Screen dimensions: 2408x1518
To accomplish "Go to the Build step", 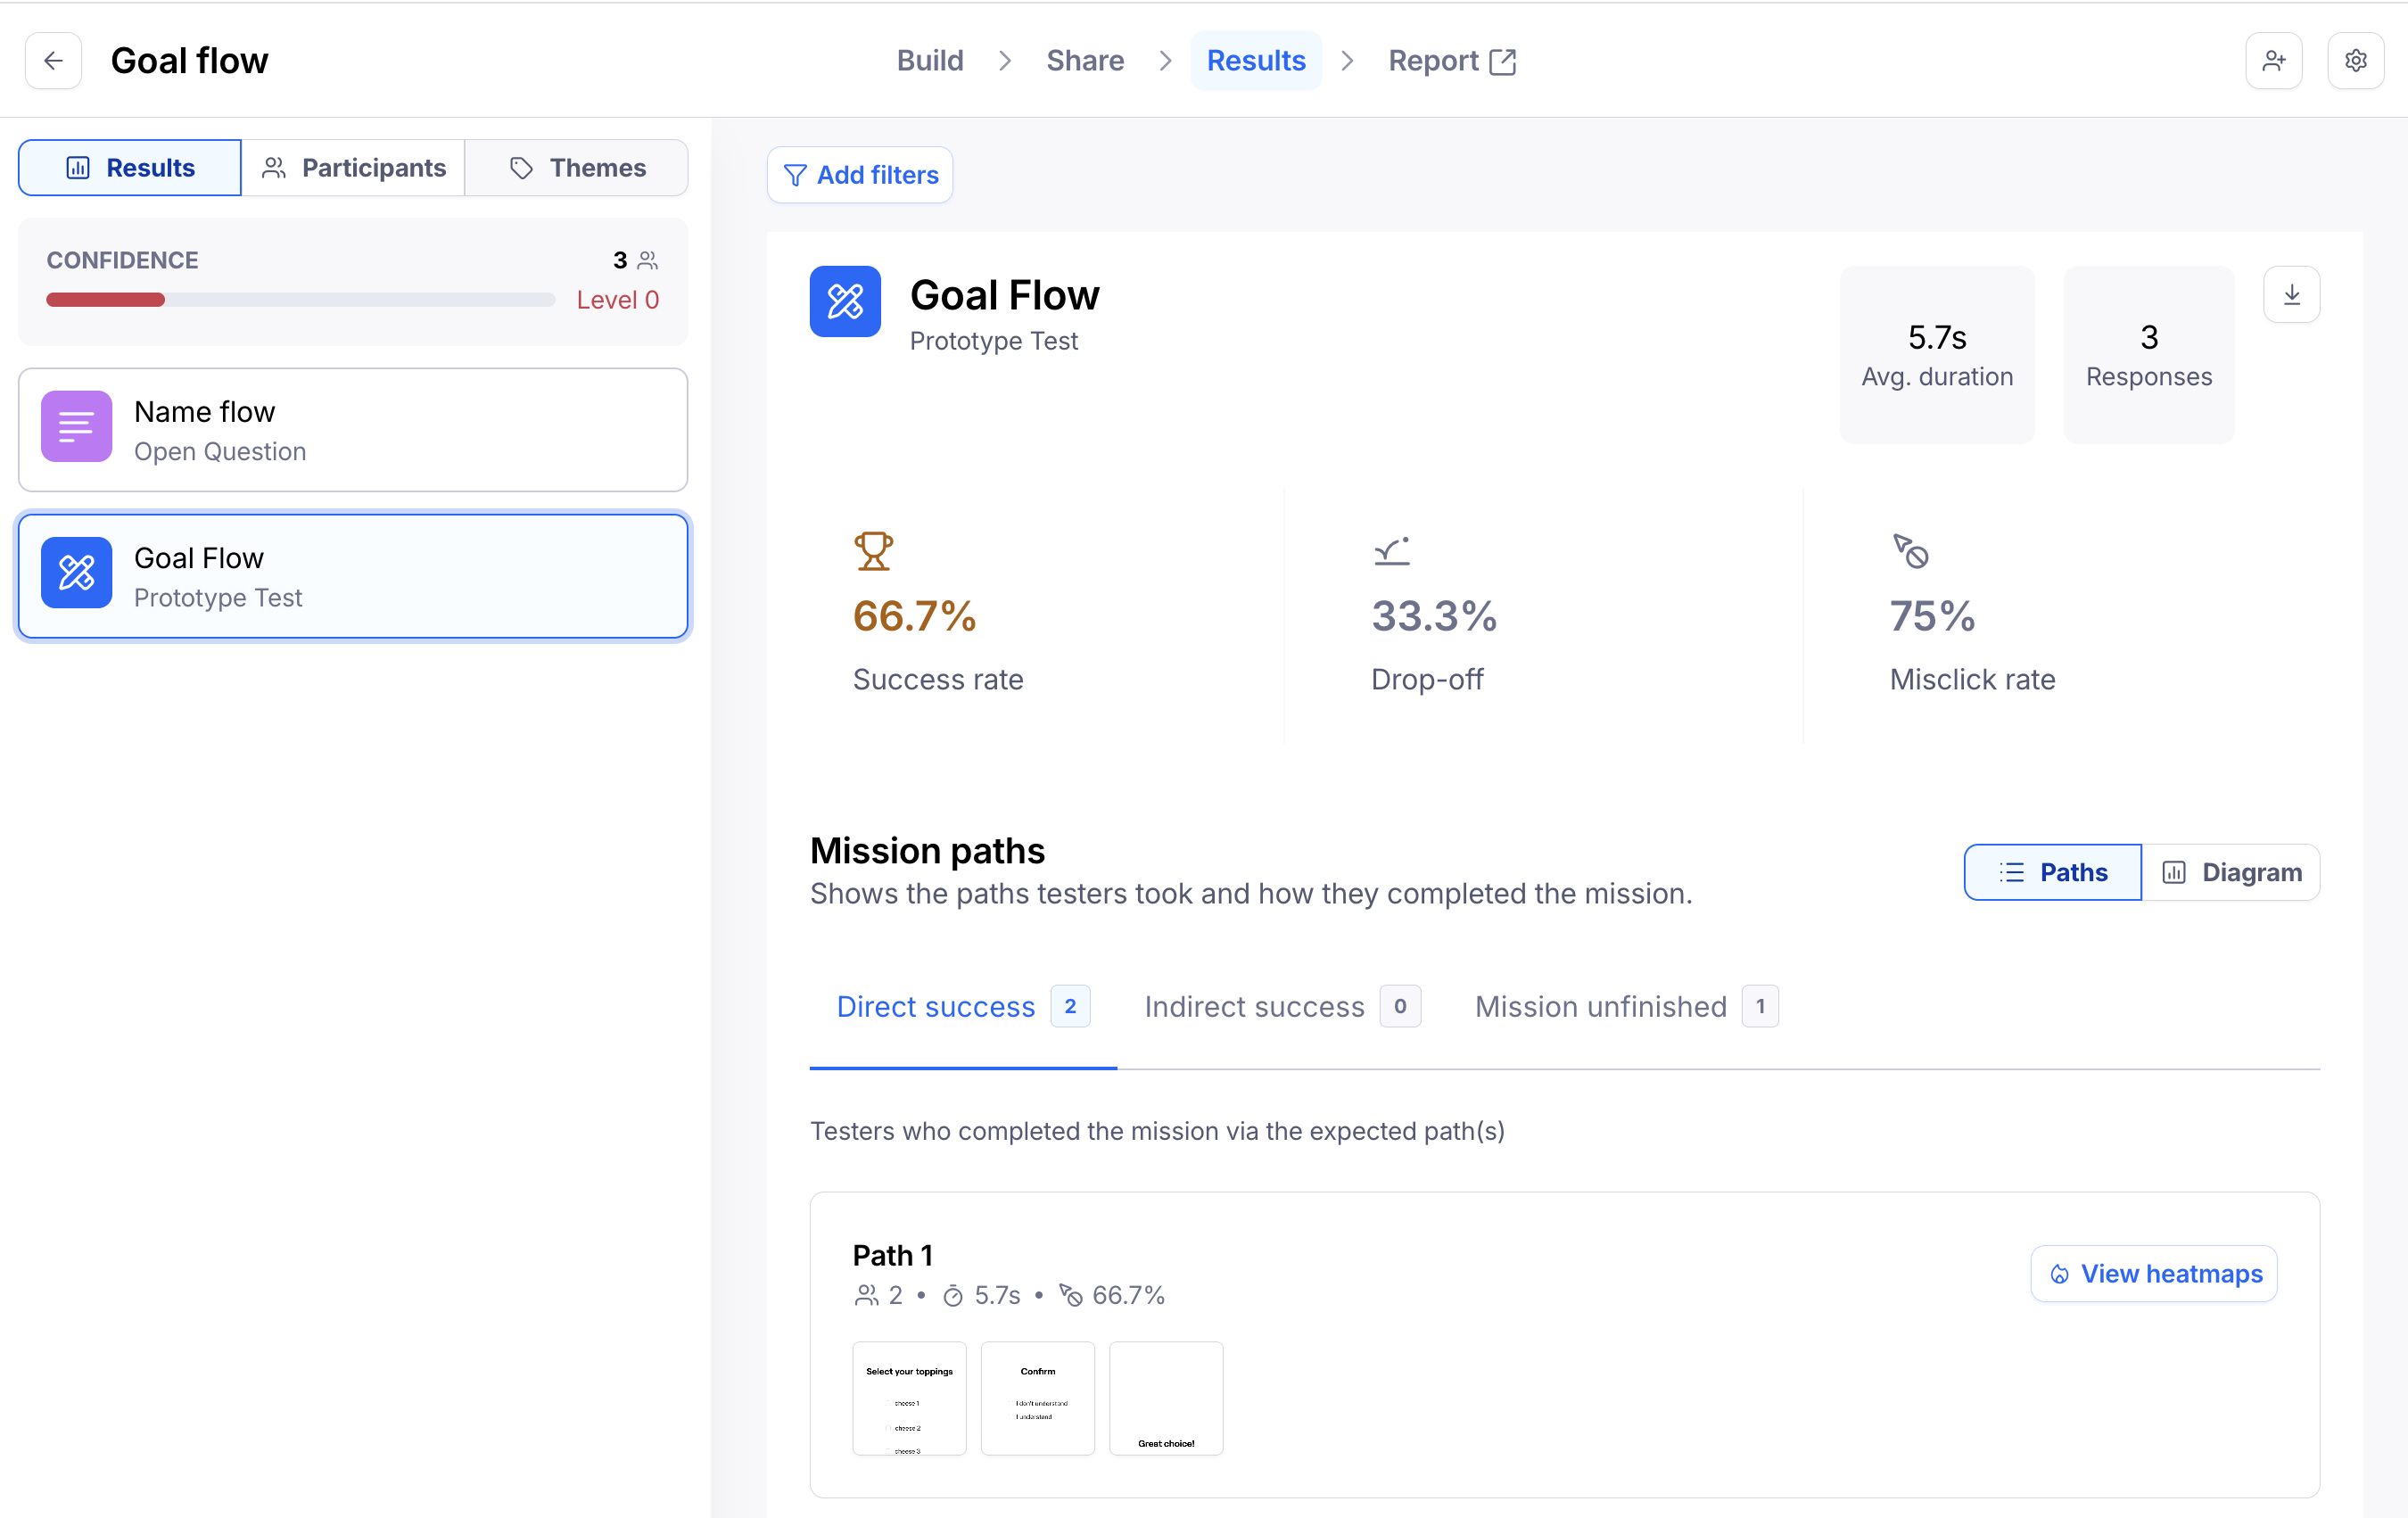I will 929,61.
